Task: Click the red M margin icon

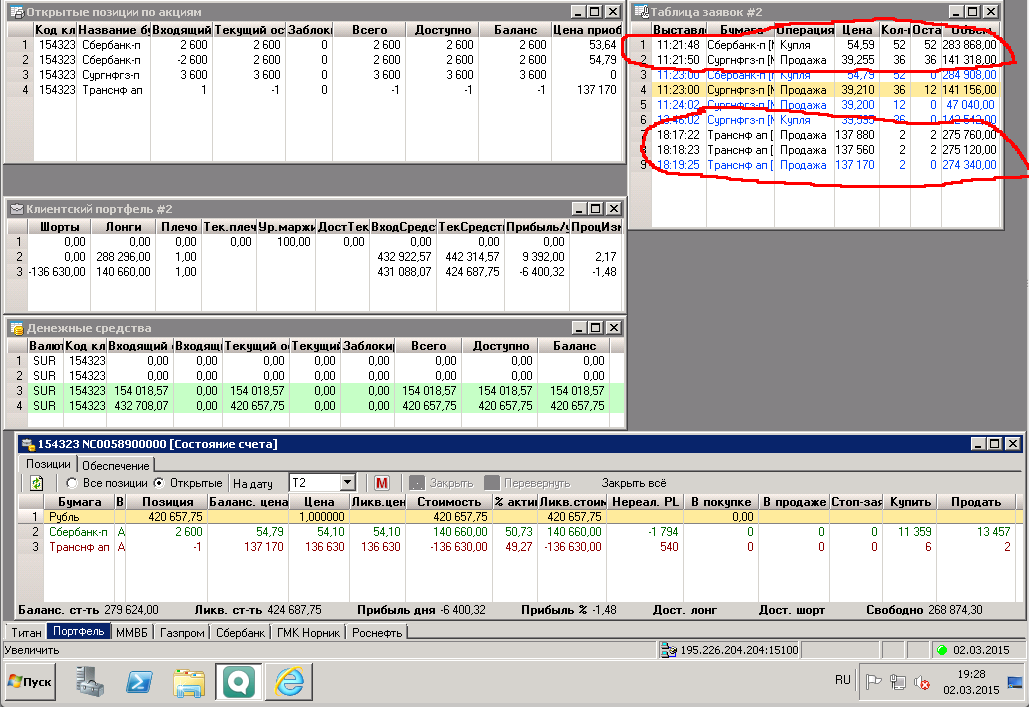Action: tap(381, 483)
